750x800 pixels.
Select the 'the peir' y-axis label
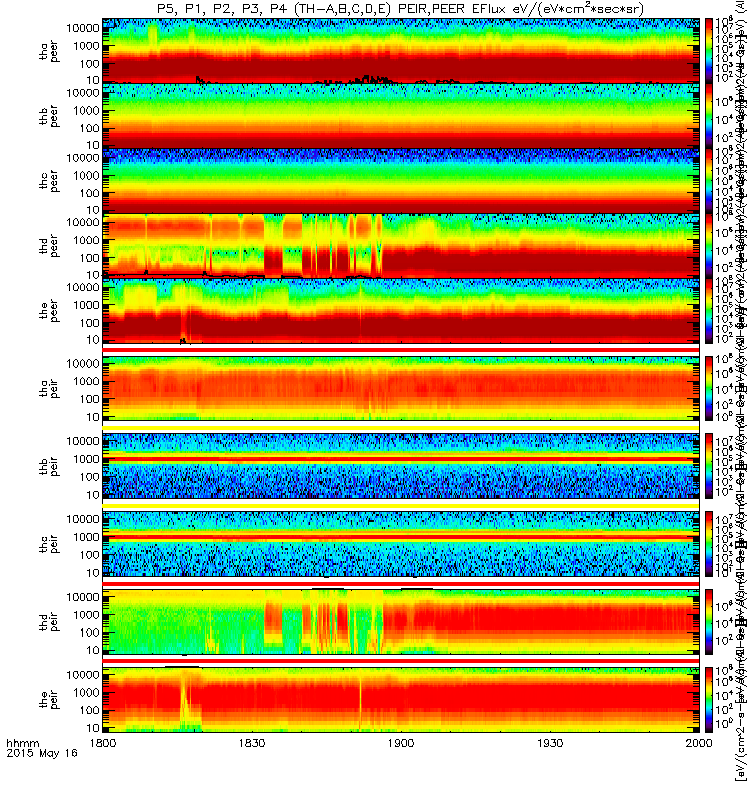pos(49,699)
